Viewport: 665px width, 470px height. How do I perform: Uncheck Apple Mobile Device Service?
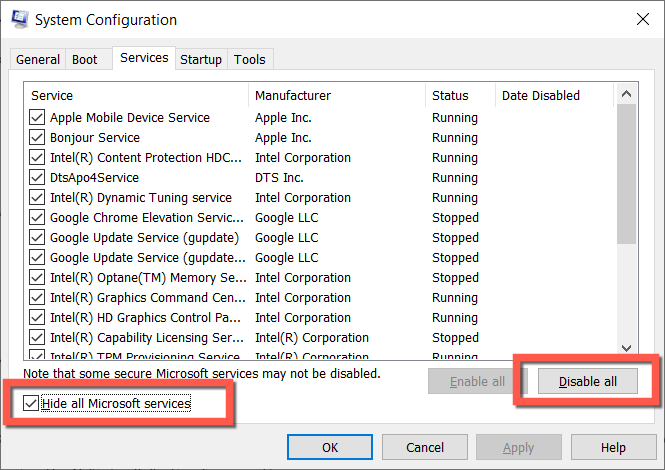pyautogui.click(x=37, y=118)
